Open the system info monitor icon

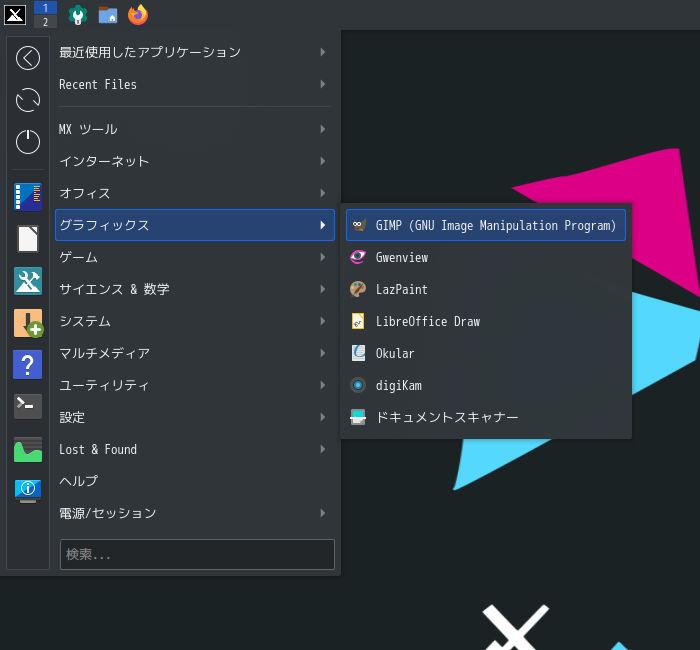click(28, 491)
